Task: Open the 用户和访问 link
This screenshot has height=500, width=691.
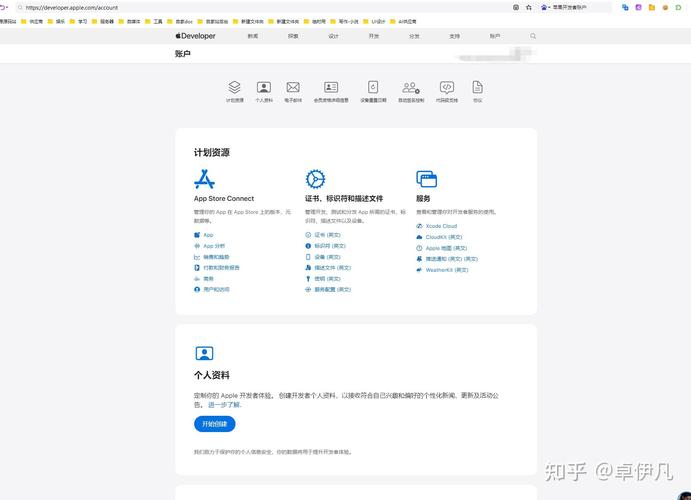Action: 216,289
